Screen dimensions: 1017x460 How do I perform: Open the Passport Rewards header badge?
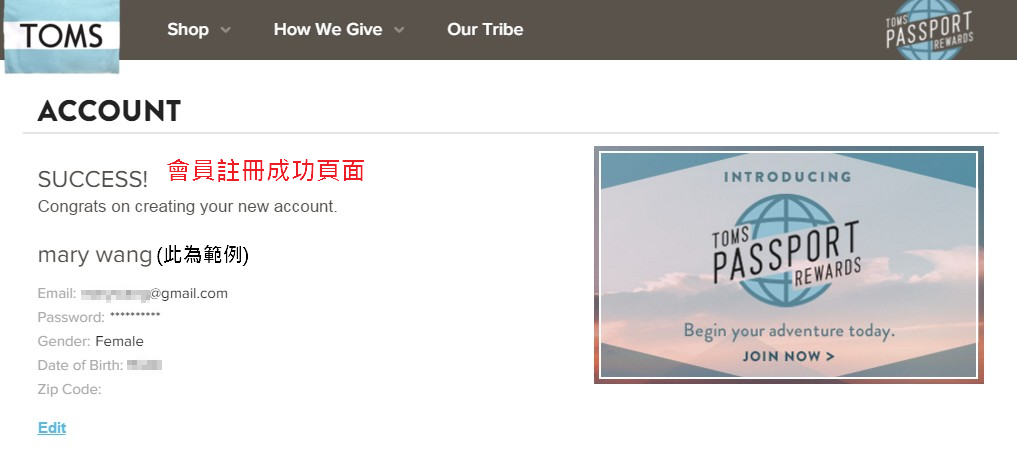click(x=929, y=30)
